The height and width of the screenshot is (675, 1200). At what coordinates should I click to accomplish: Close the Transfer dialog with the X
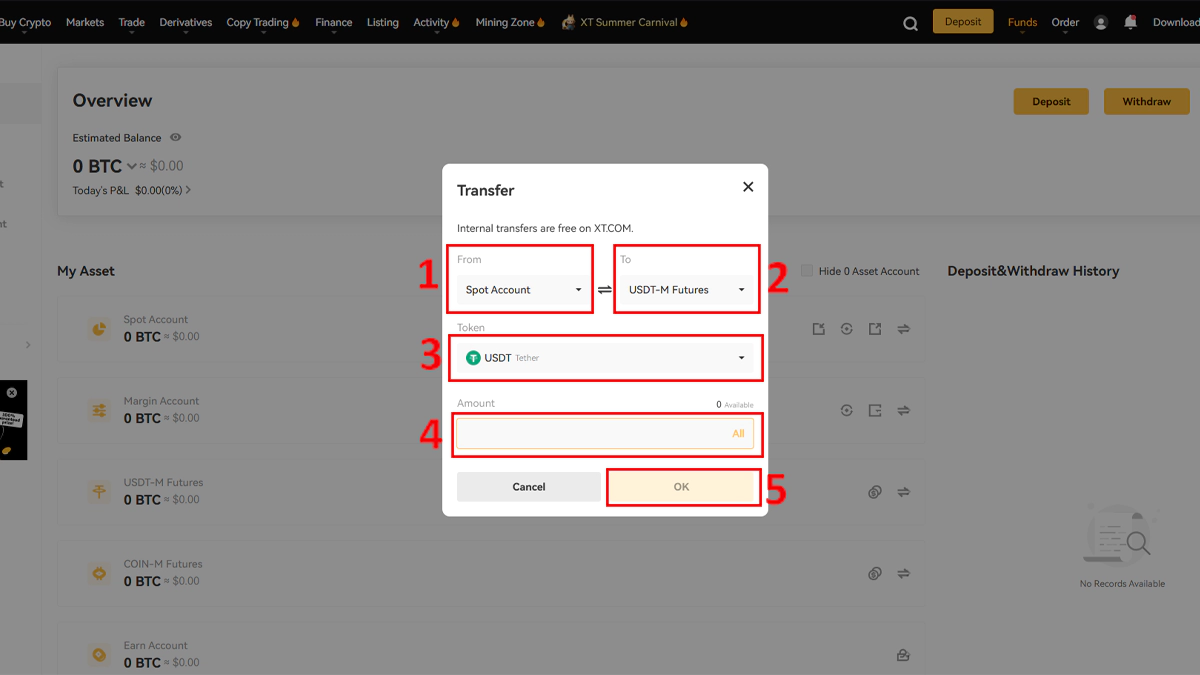[x=748, y=187]
